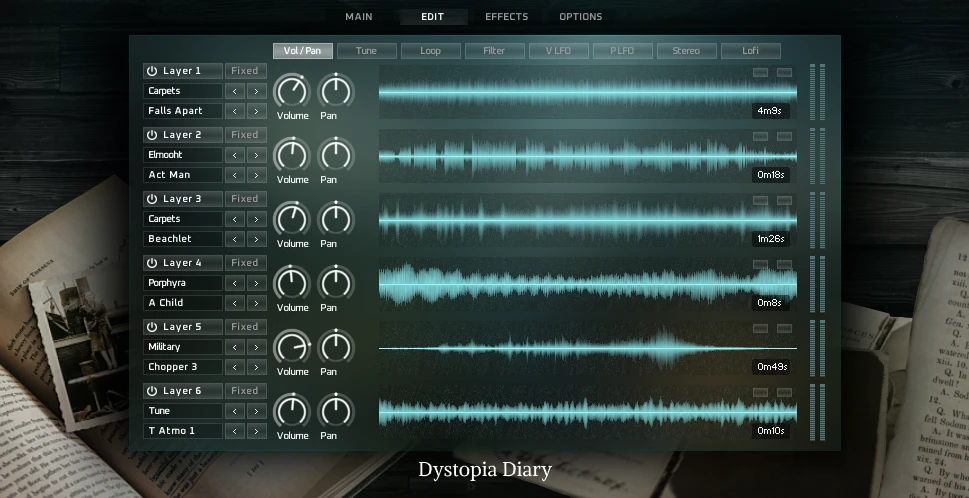The height and width of the screenshot is (498, 969).
Task: Toggle the Fixed button on Layer 4
Action: click(245, 263)
